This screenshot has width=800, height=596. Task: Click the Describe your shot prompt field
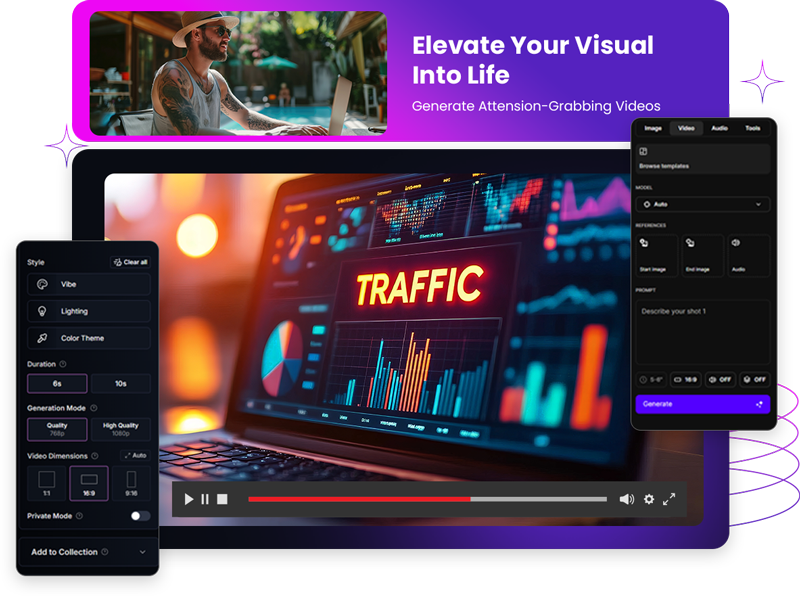click(702, 330)
